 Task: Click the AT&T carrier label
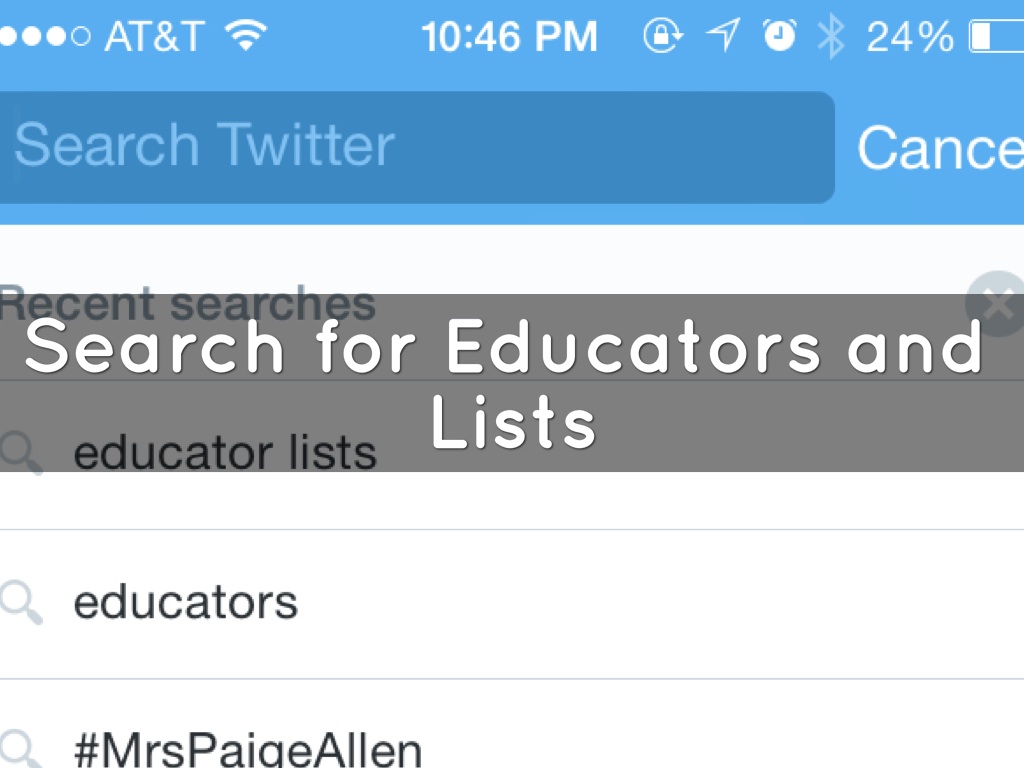point(156,38)
